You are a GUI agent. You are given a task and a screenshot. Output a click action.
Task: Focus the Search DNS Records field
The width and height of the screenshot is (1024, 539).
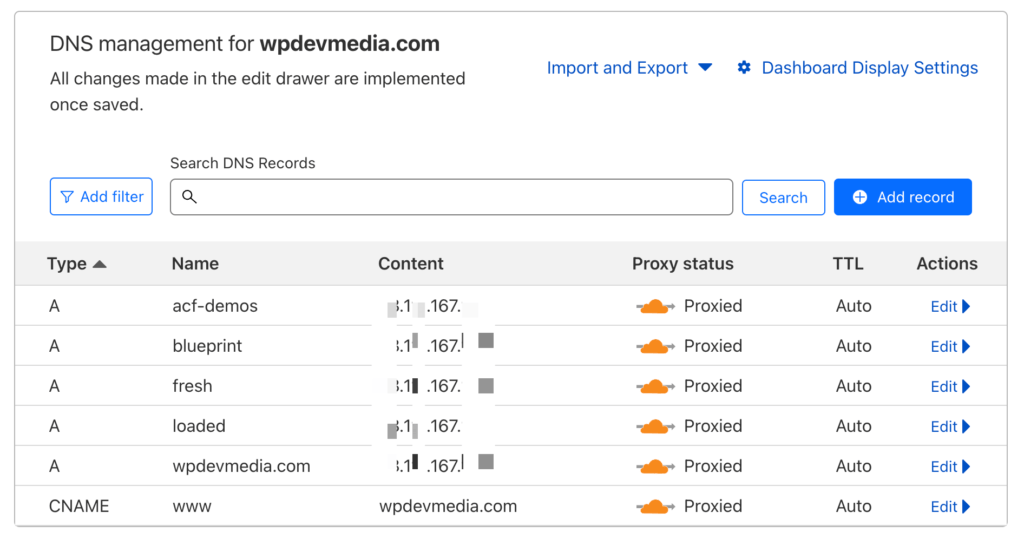[x=451, y=197]
